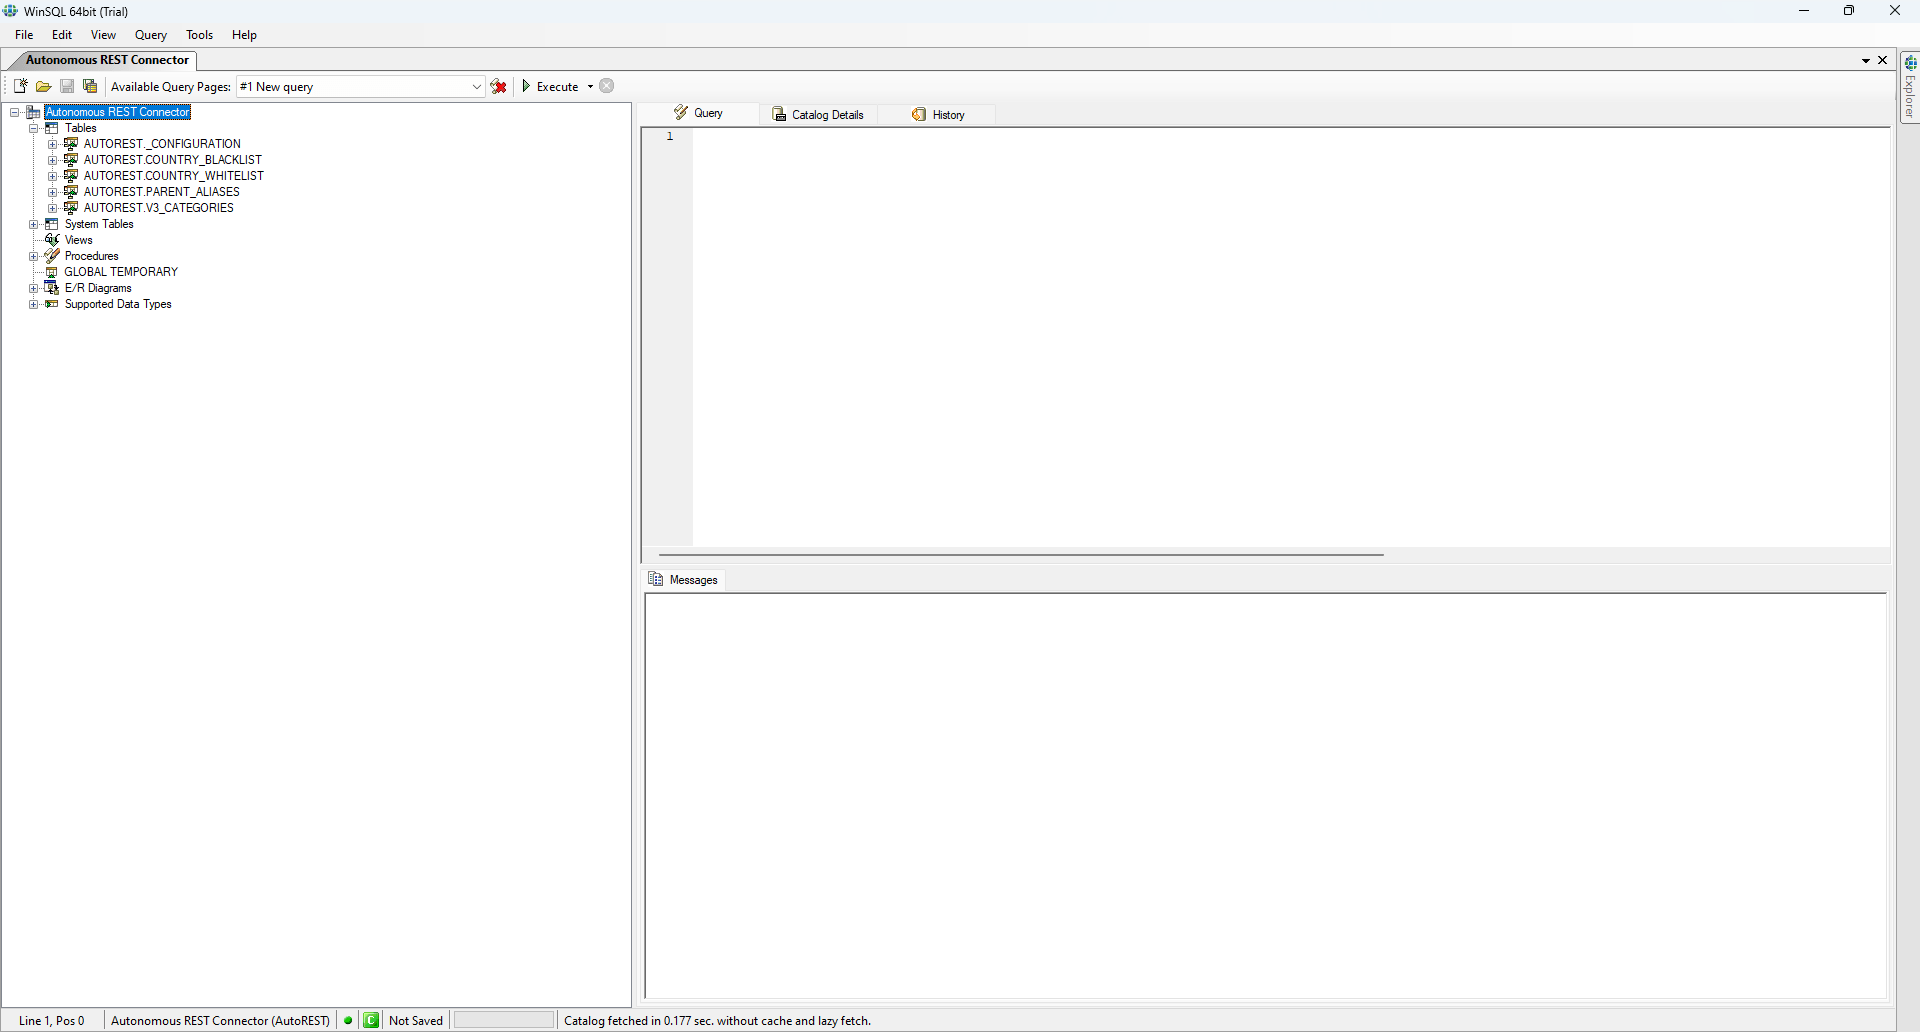
Task: Open the Execute button dropdown arrow
Action: (x=590, y=87)
